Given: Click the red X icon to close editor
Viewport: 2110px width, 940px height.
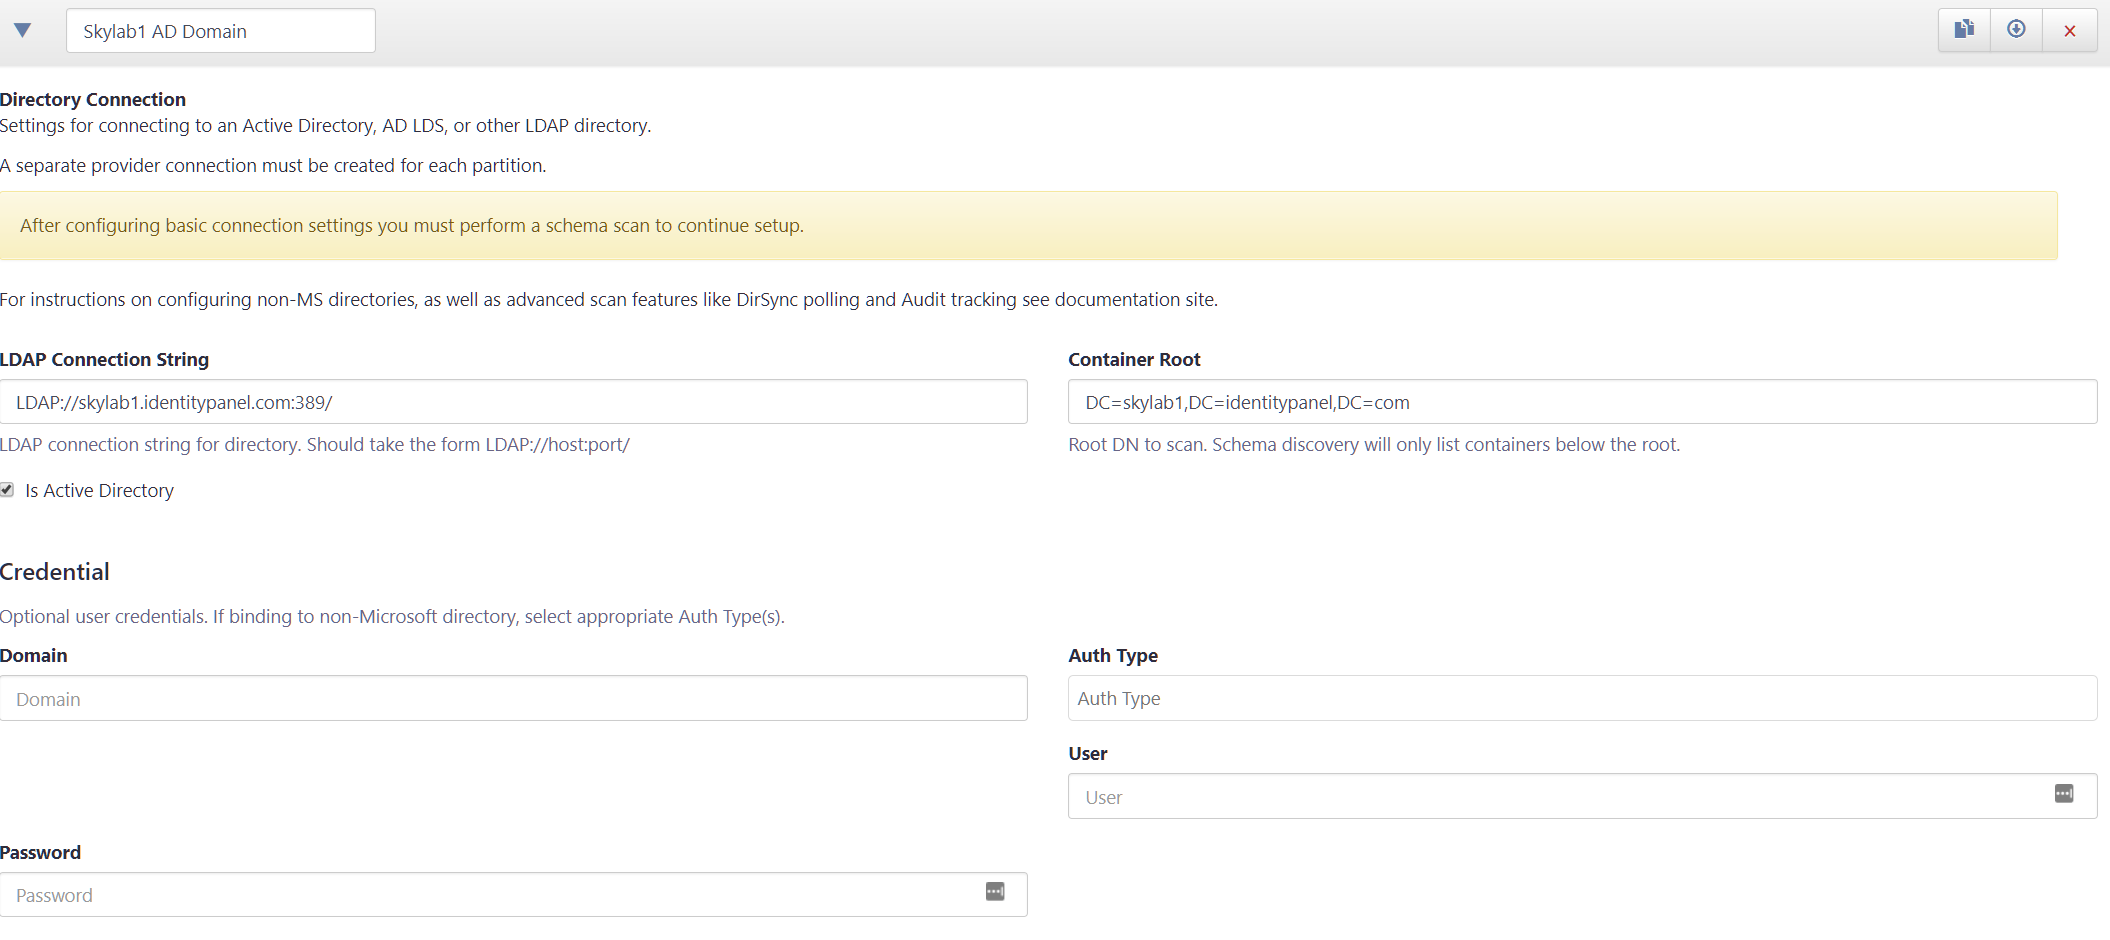Looking at the screenshot, I should [2070, 29].
